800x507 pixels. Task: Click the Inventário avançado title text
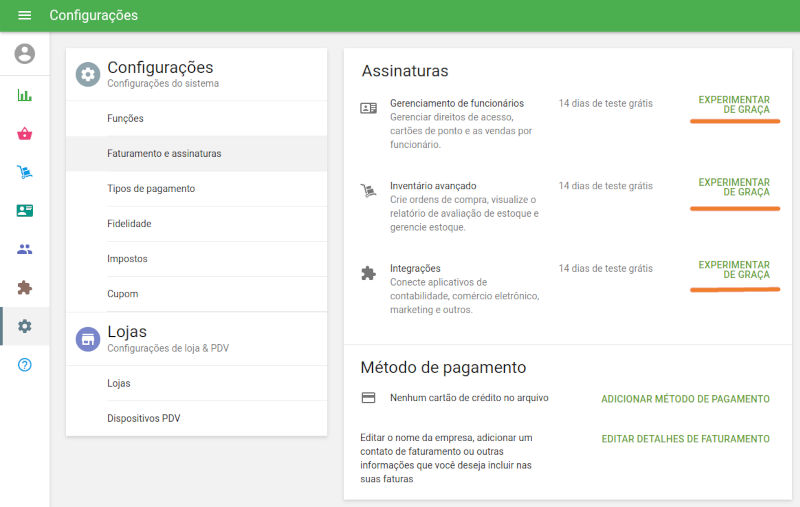[433, 186]
